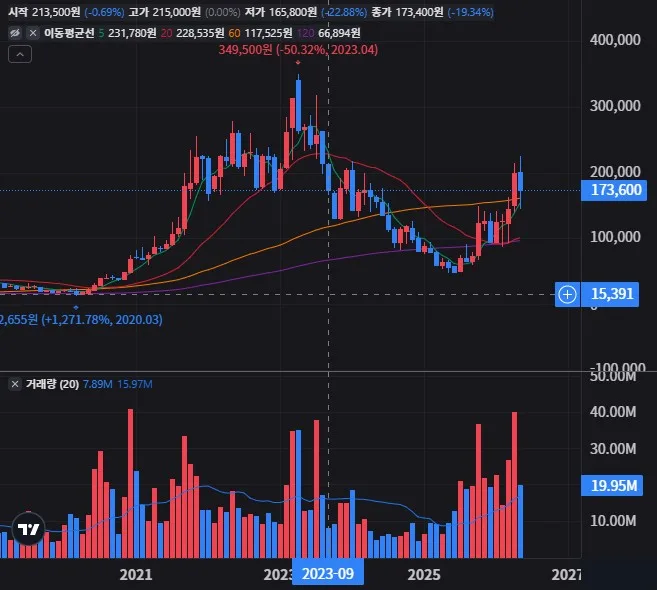This screenshot has width=657, height=590.
Task: Click the 30.00M volume axis label
Action: click(x=613, y=449)
